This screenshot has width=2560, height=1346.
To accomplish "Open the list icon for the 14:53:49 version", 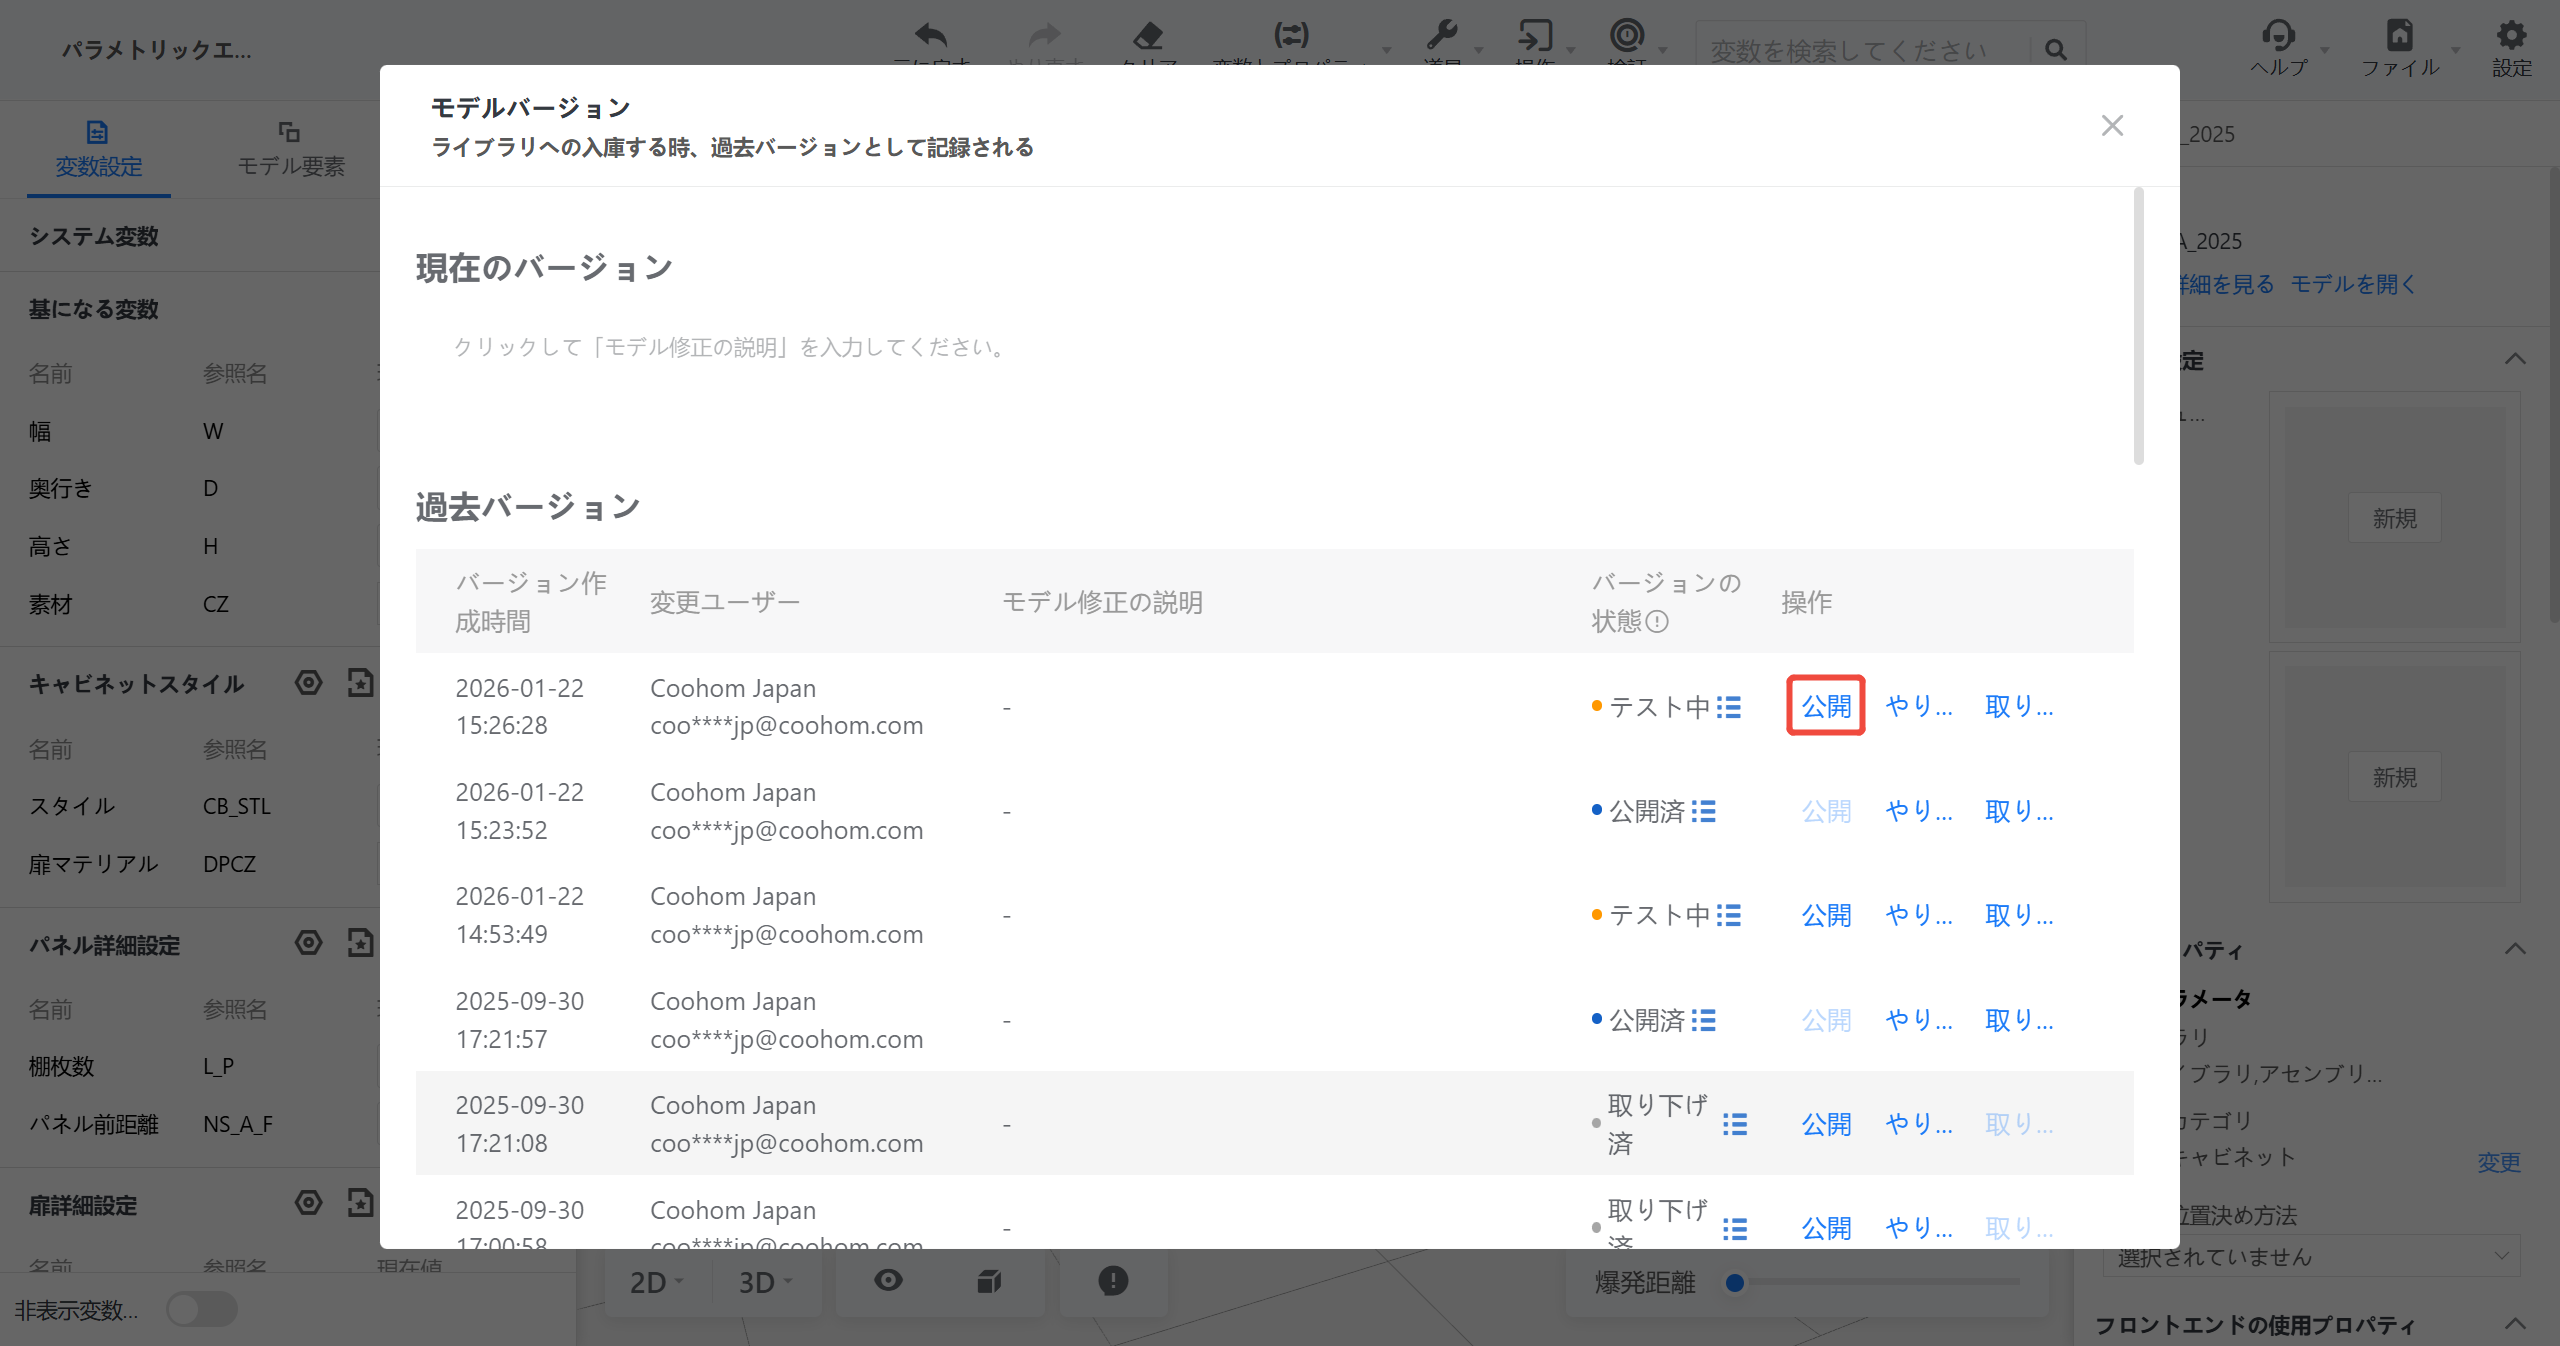I will (1729, 915).
